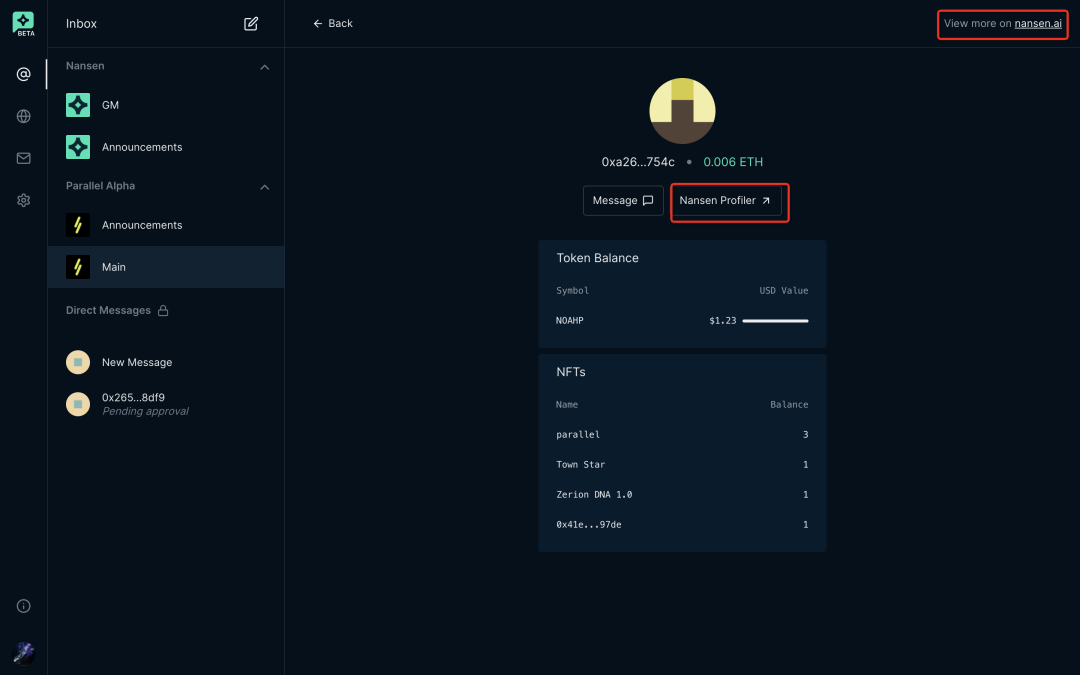Start a New Message conversation
The height and width of the screenshot is (675, 1080).
(166, 362)
